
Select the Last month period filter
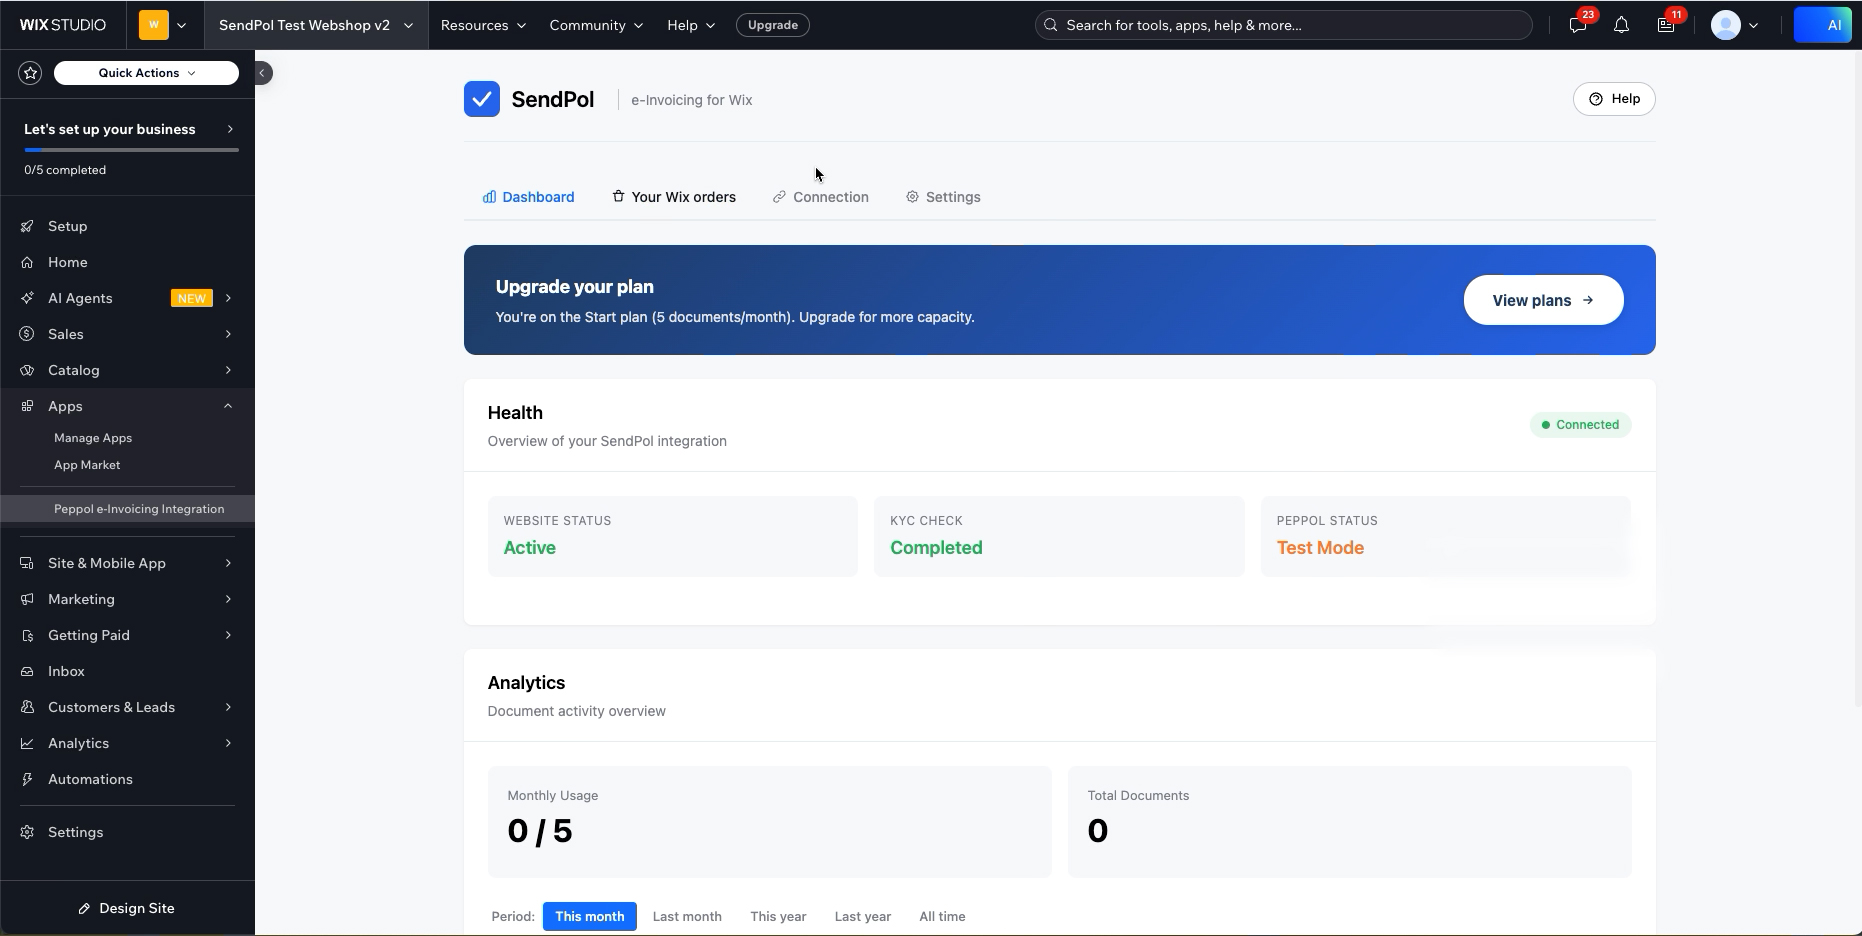coord(687,916)
